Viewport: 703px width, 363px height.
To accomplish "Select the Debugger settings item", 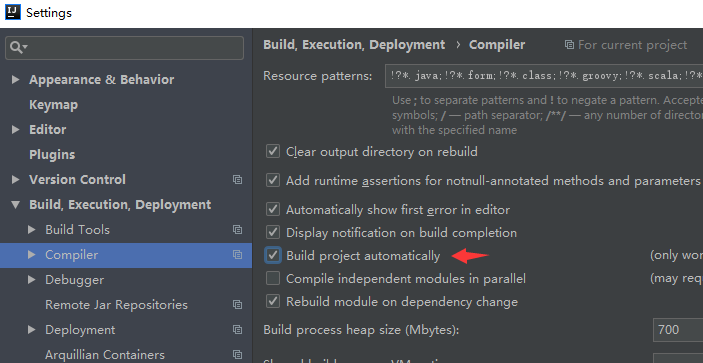I will (x=74, y=280).
